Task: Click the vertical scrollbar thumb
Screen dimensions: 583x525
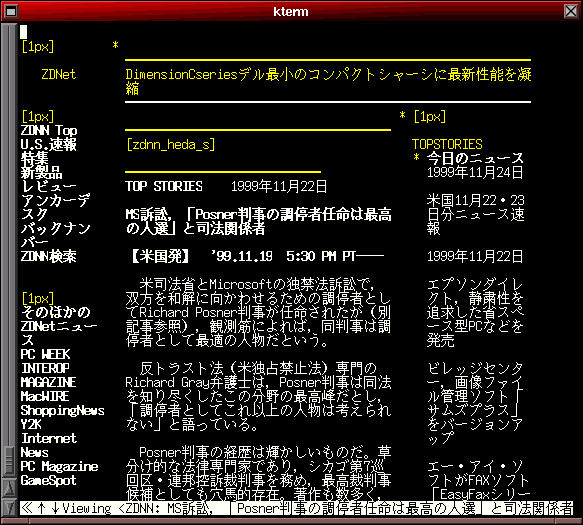Action: click(9, 461)
